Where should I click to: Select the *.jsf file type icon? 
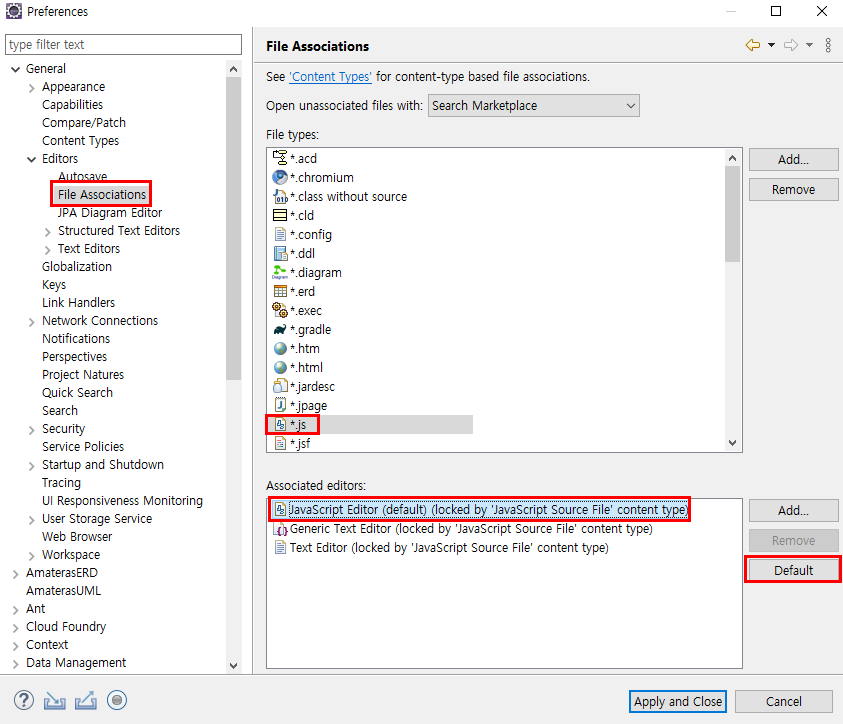pyautogui.click(x=280, y=443)
